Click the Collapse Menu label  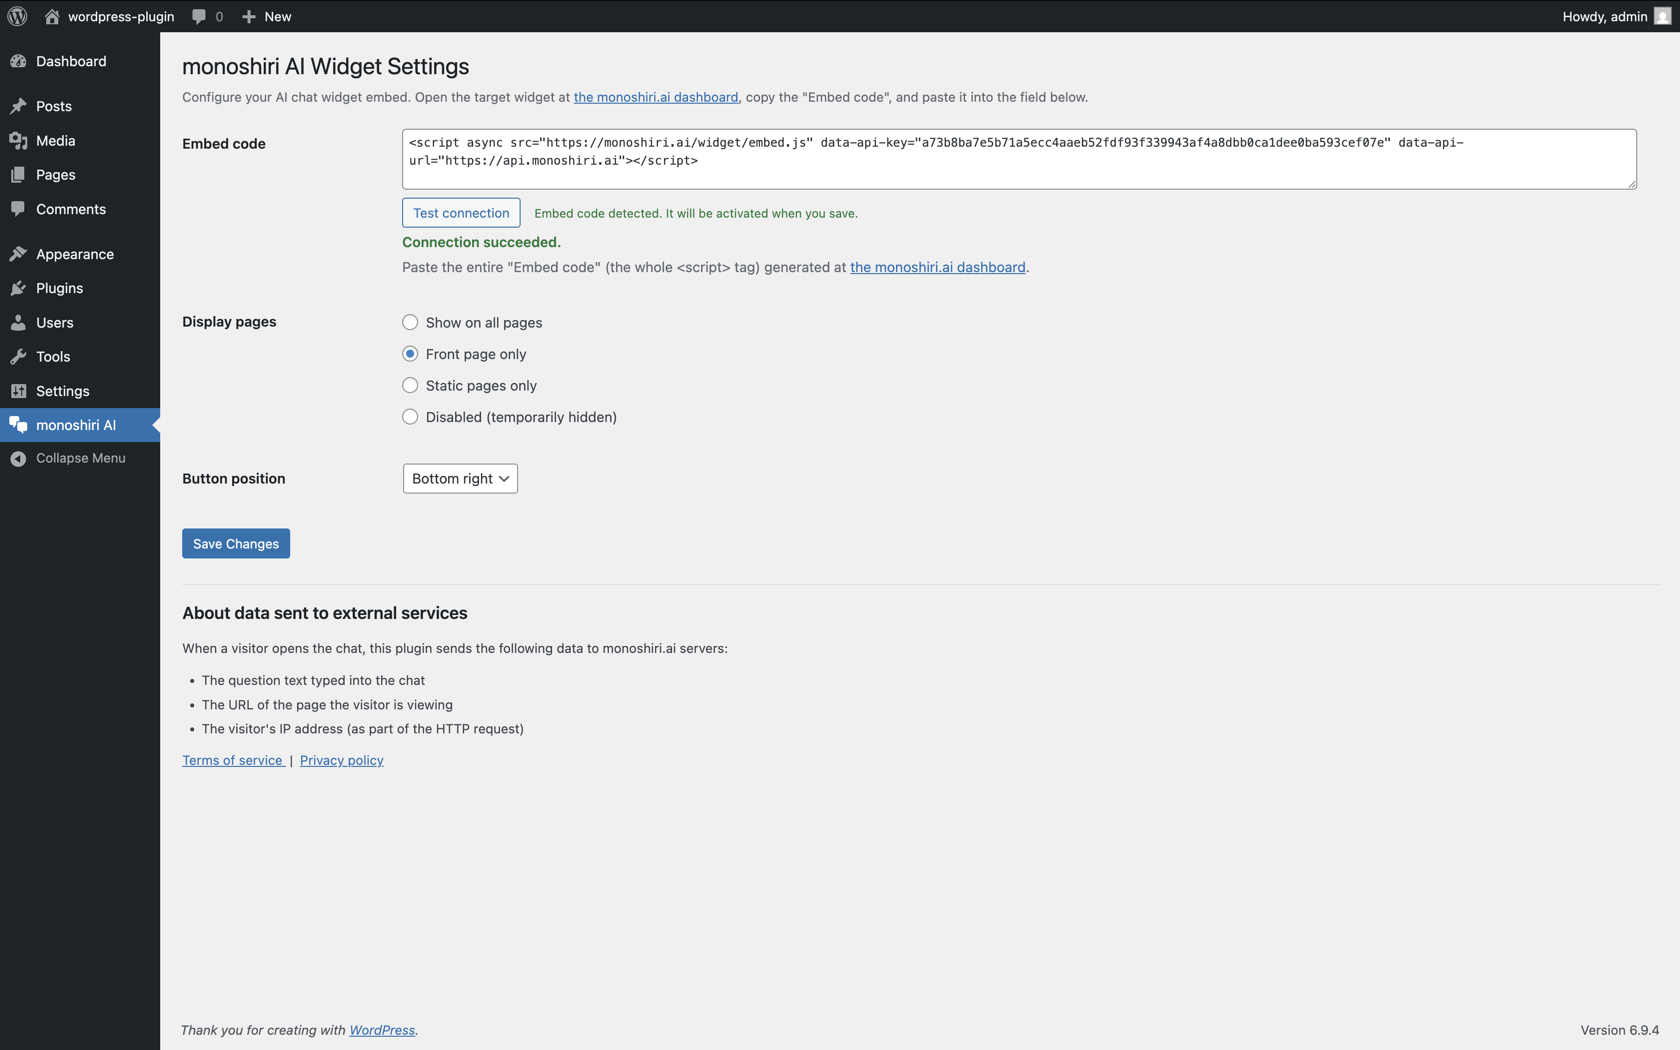(81, 458)
